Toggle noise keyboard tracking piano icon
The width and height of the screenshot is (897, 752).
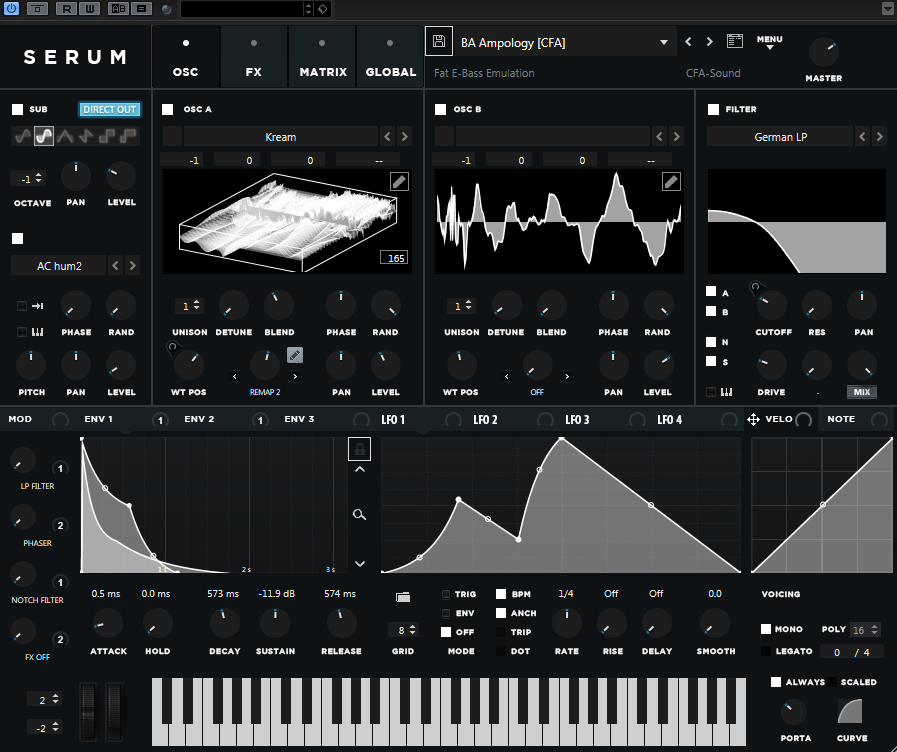tap(37, 332)
